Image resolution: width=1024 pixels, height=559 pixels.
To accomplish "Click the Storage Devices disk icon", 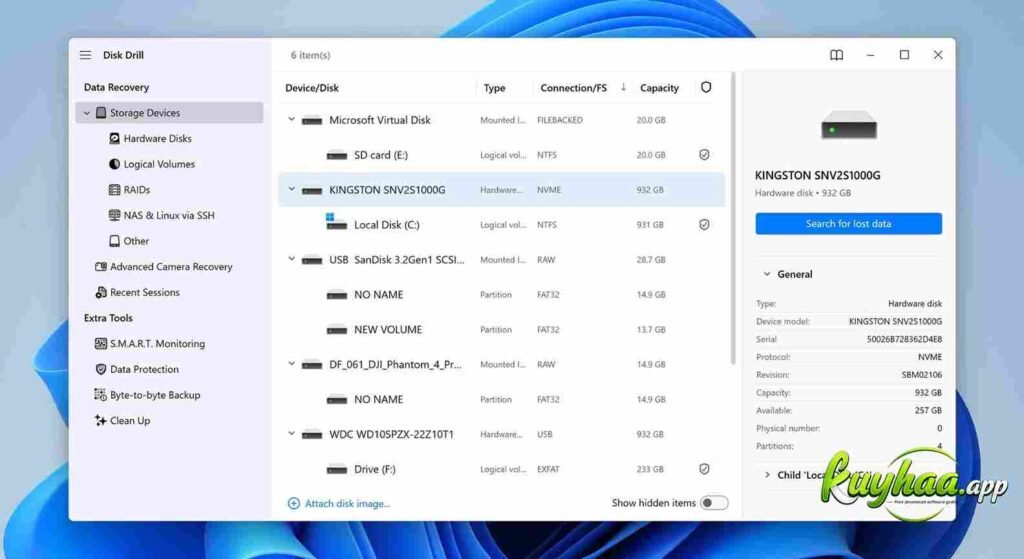I will click(101, 112).
